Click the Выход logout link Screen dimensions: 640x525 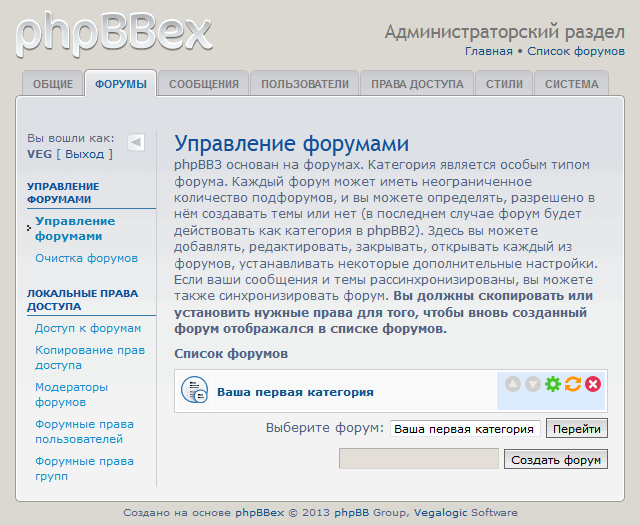84,154
